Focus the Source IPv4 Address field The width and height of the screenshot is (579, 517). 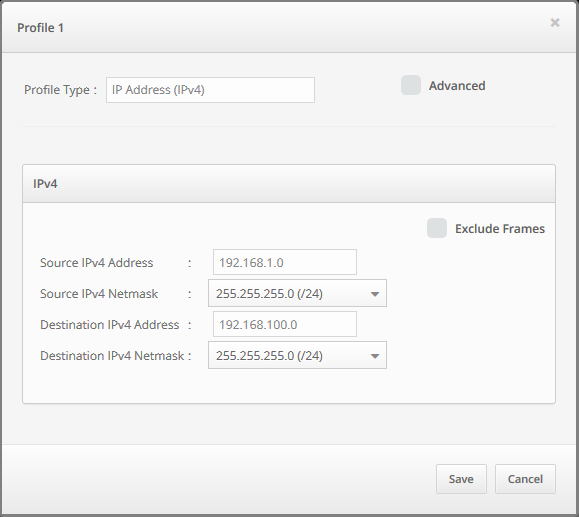tap(285, 262)
